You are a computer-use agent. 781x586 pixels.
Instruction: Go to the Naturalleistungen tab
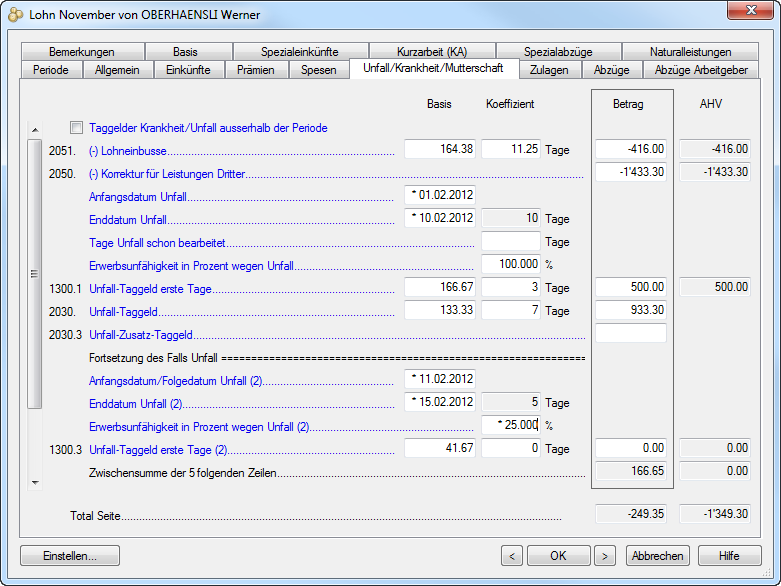pyautogui.click(x=690, y=51)
